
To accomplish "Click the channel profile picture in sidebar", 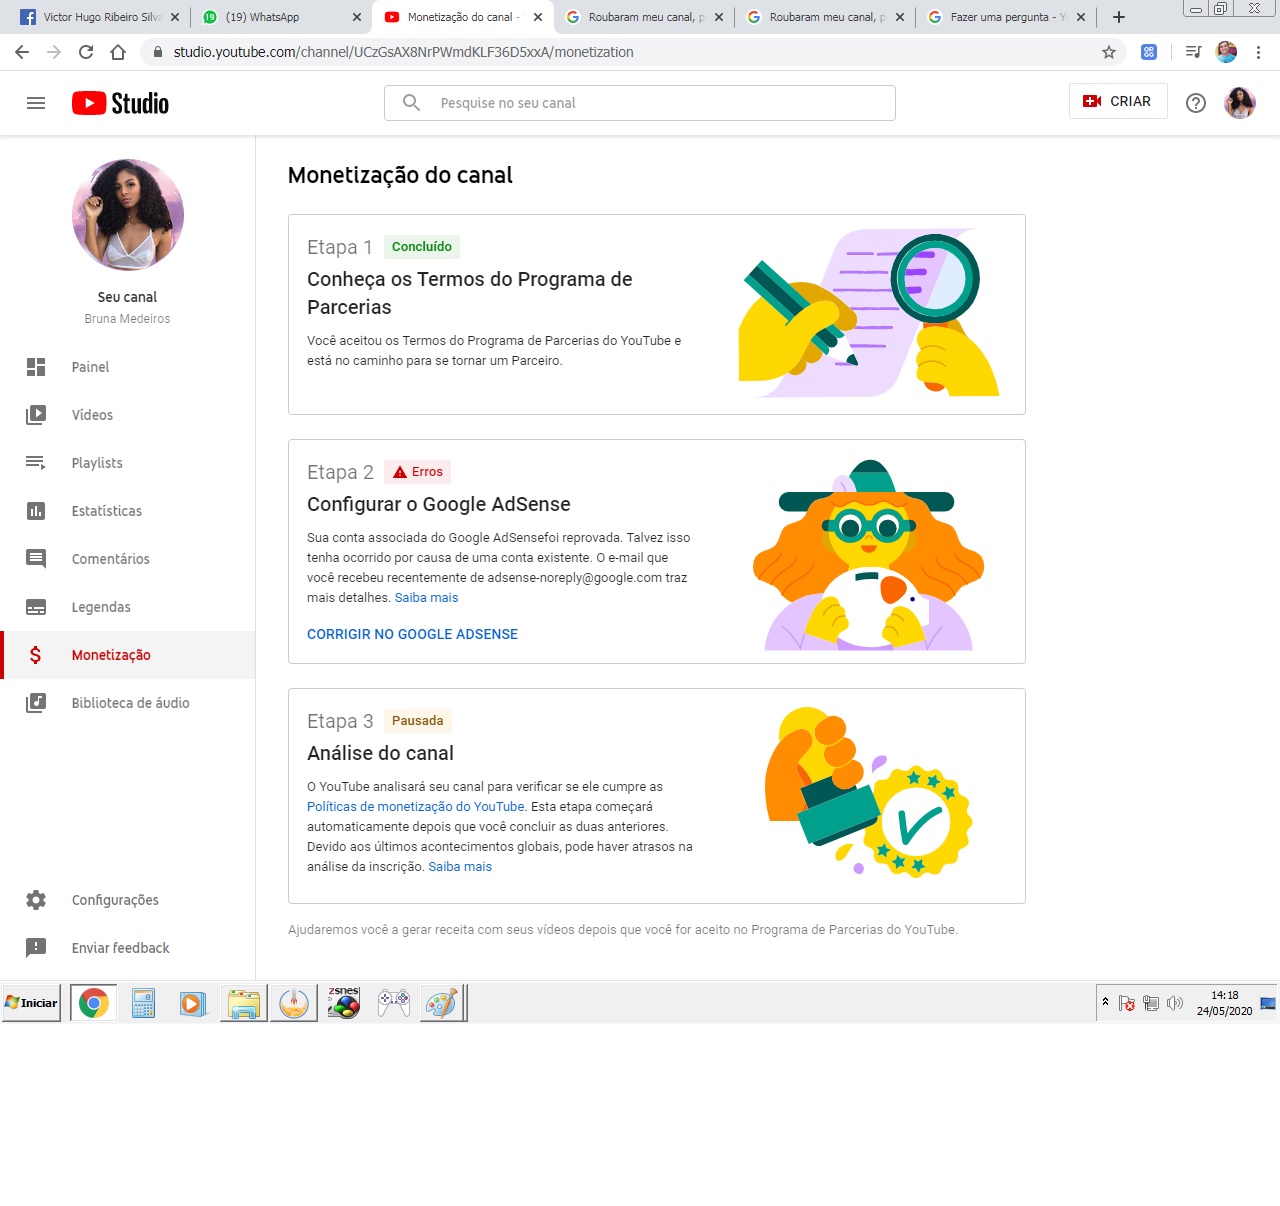I will pos(128,215).
